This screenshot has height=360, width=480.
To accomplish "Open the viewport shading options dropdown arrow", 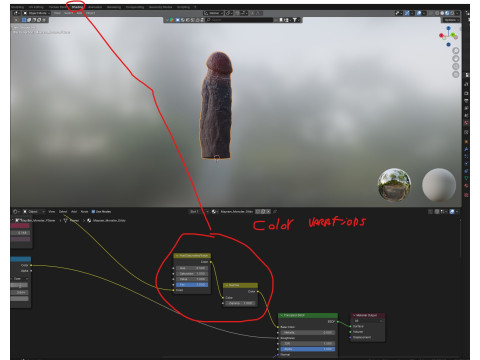I will pos(457,13).
